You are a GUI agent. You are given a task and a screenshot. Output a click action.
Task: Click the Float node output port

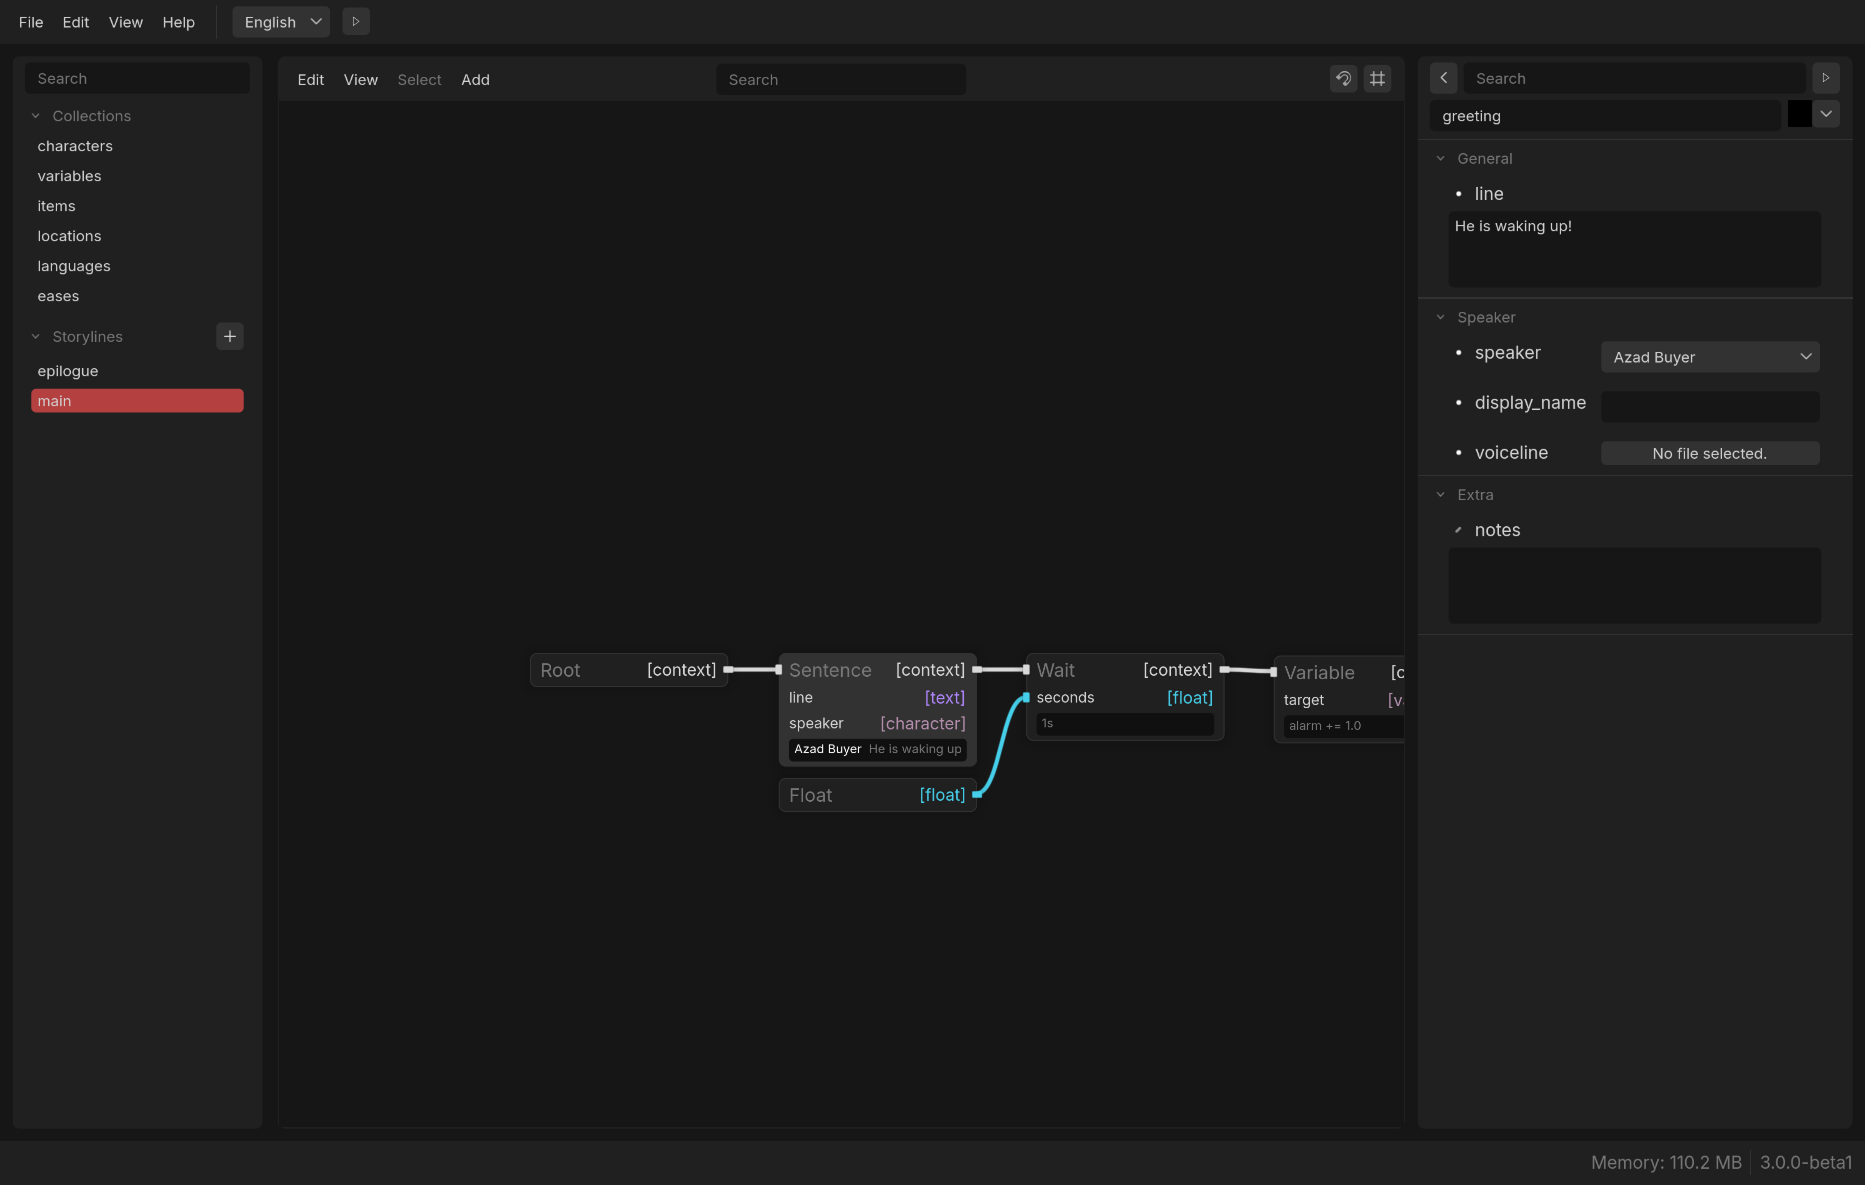(977, 795)
